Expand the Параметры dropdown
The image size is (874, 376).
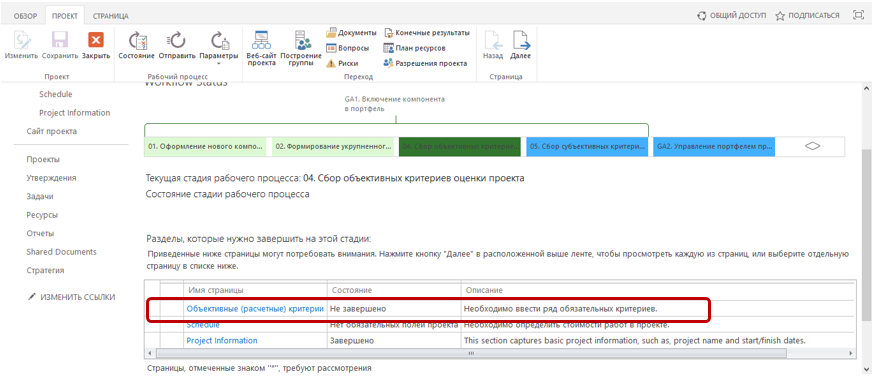point(218,48)
